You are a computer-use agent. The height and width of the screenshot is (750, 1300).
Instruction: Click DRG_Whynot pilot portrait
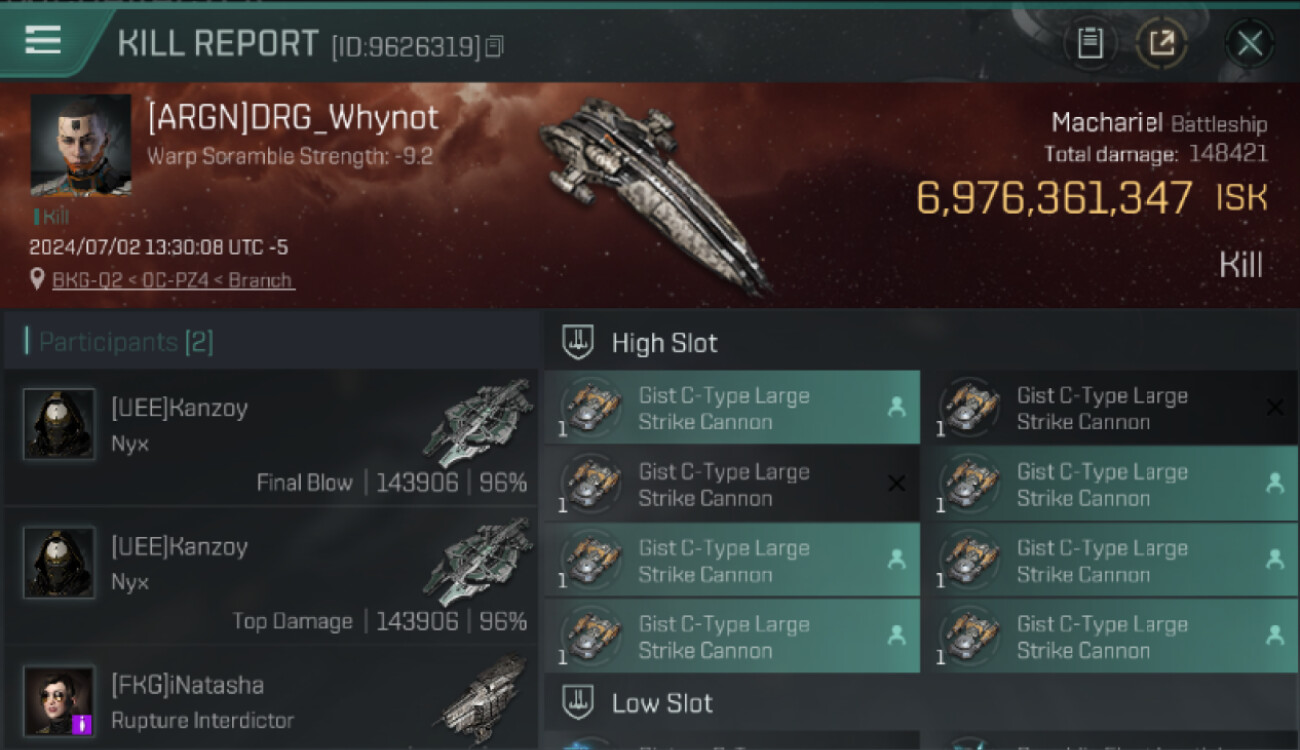point(80,146)
